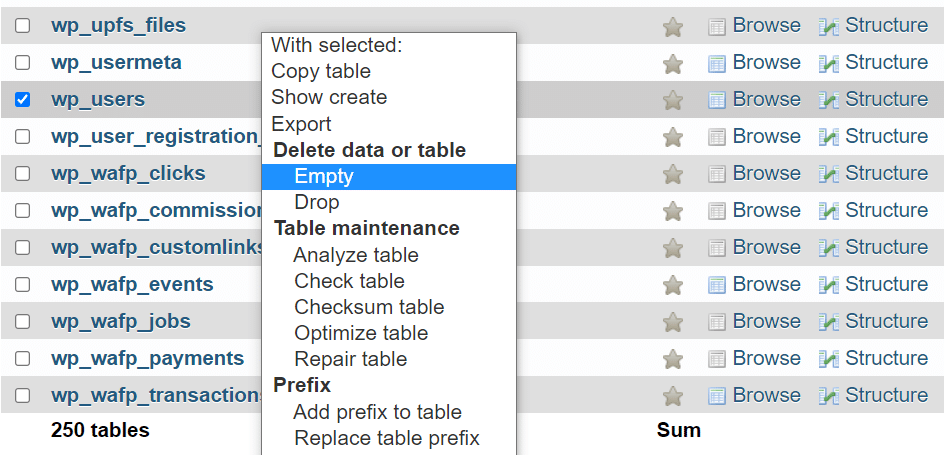The width and height of the screenshot is (951, 455).
Task: Choose Drop in the dropdown list
Action: 317,203
